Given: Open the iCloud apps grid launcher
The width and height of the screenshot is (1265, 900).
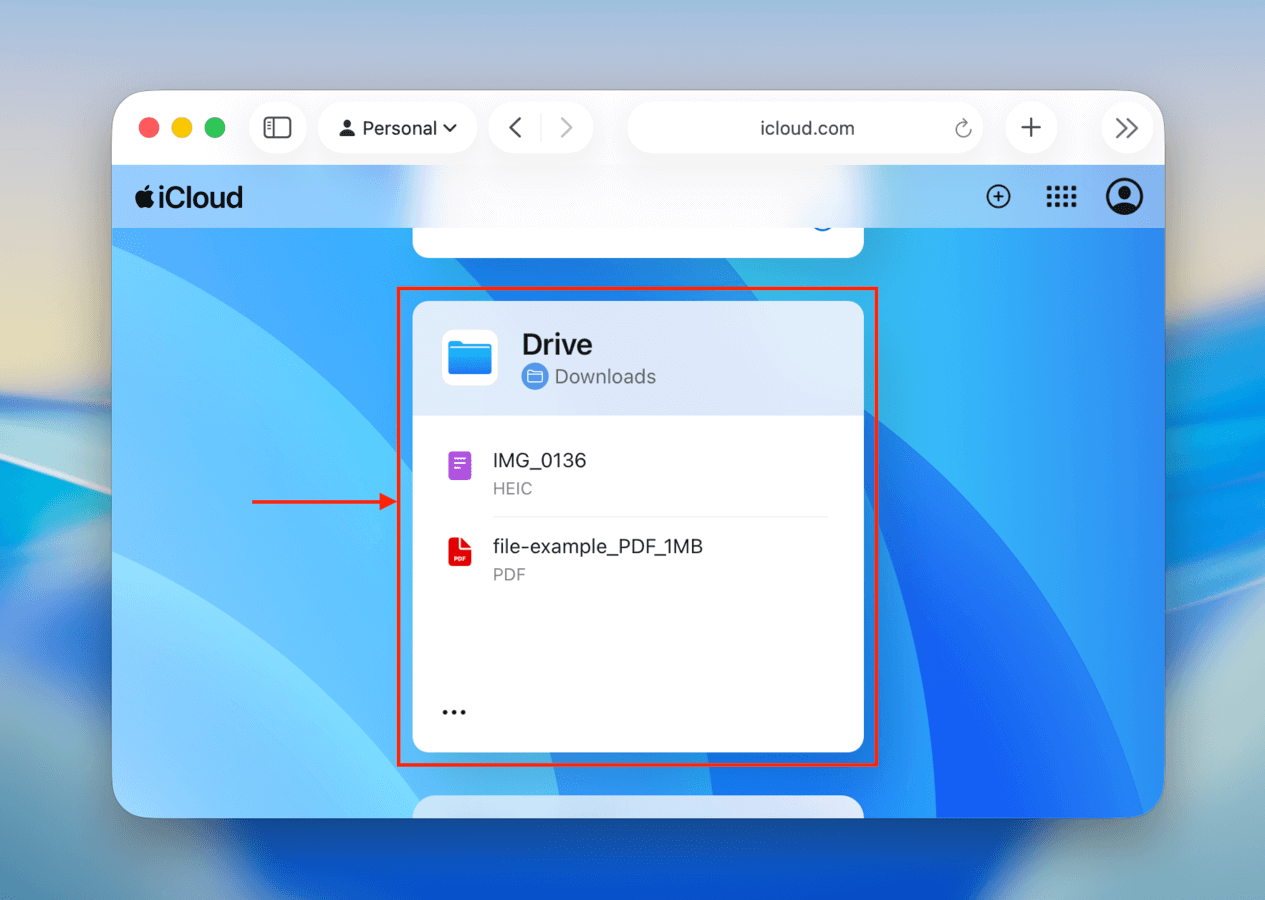Looking at the screenshot, I should pyautogui.click(x=1062, y=196).
